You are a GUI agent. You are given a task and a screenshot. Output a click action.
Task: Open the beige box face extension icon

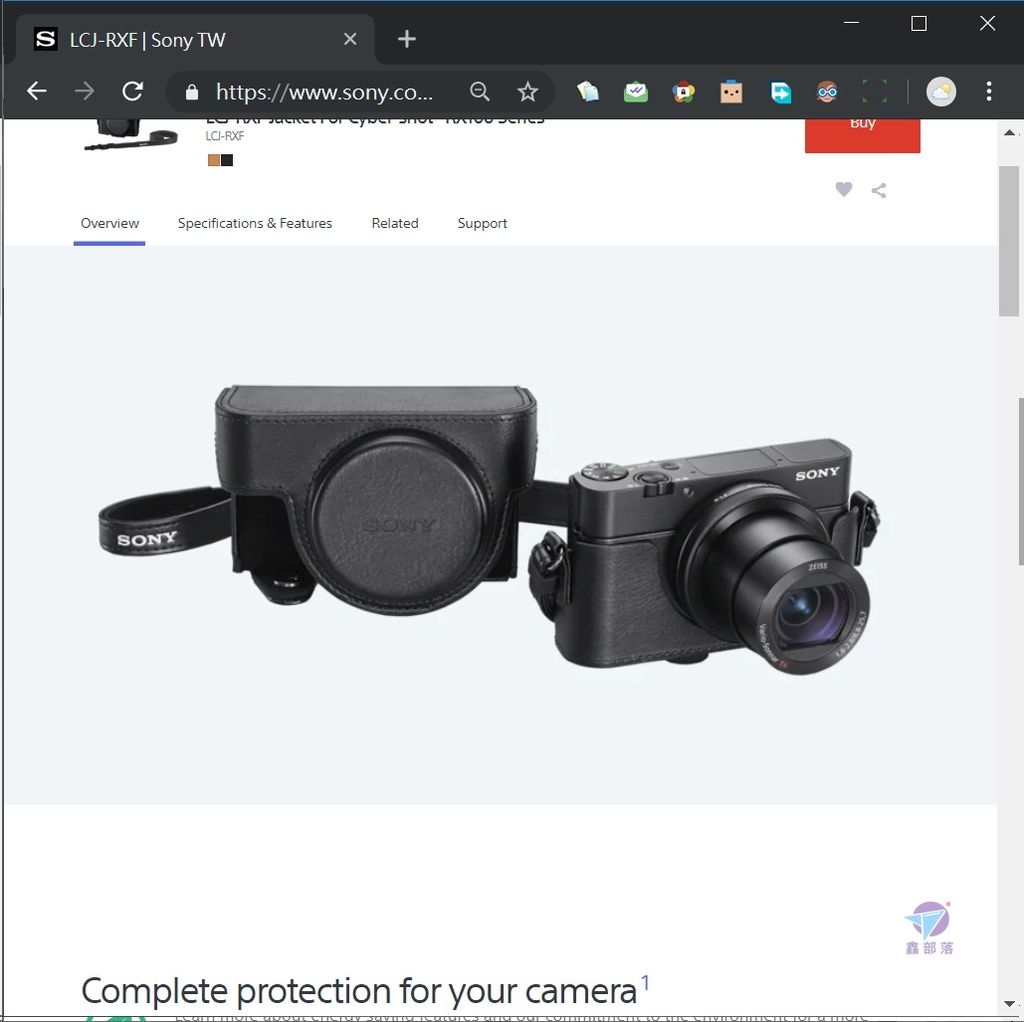point(731,91)
